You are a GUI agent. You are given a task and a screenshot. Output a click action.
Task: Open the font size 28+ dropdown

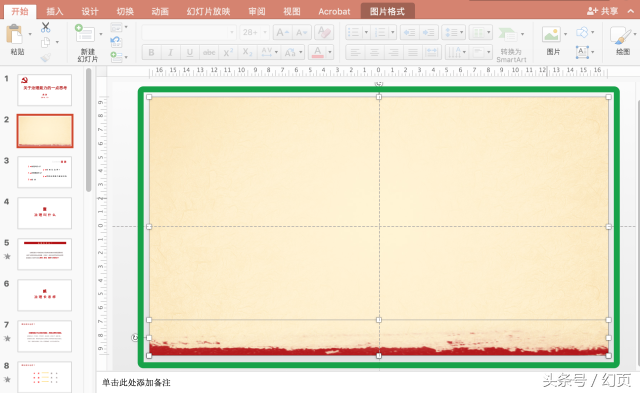pyautogui.click(x=254, y=32)
